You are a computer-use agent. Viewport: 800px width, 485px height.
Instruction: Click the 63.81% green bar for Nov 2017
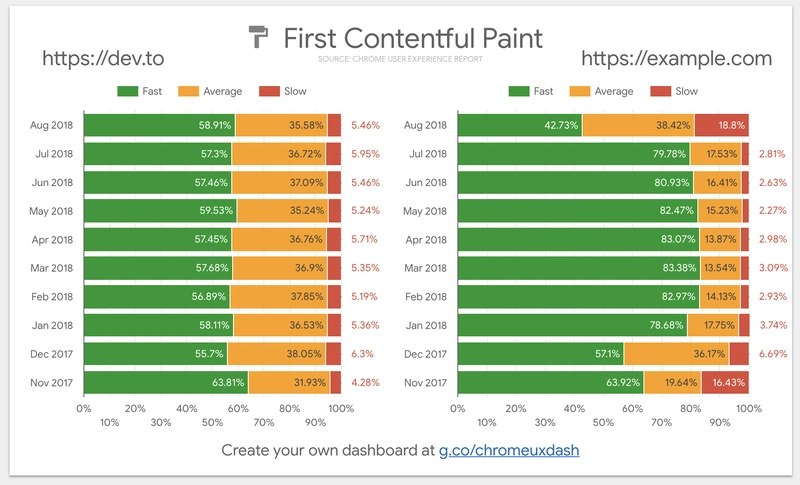point(166,382)
